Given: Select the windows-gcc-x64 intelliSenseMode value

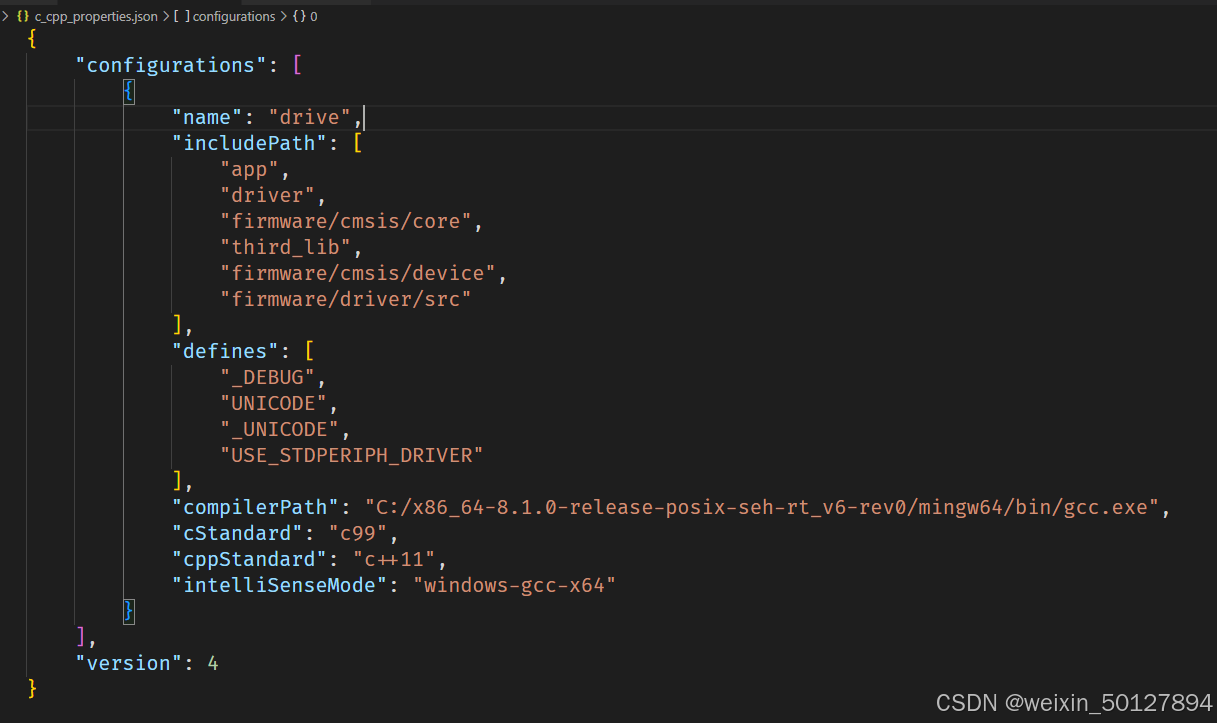Looking at the screenshot, I should click(x=515, y=585).
